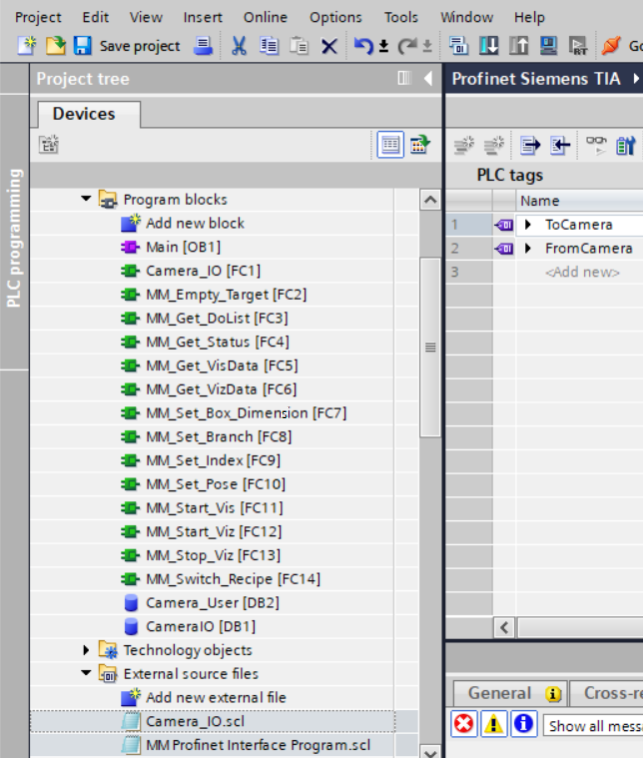Select Main [OB1] block in tree
643x758 pixels.
click(x=183, y=246)
